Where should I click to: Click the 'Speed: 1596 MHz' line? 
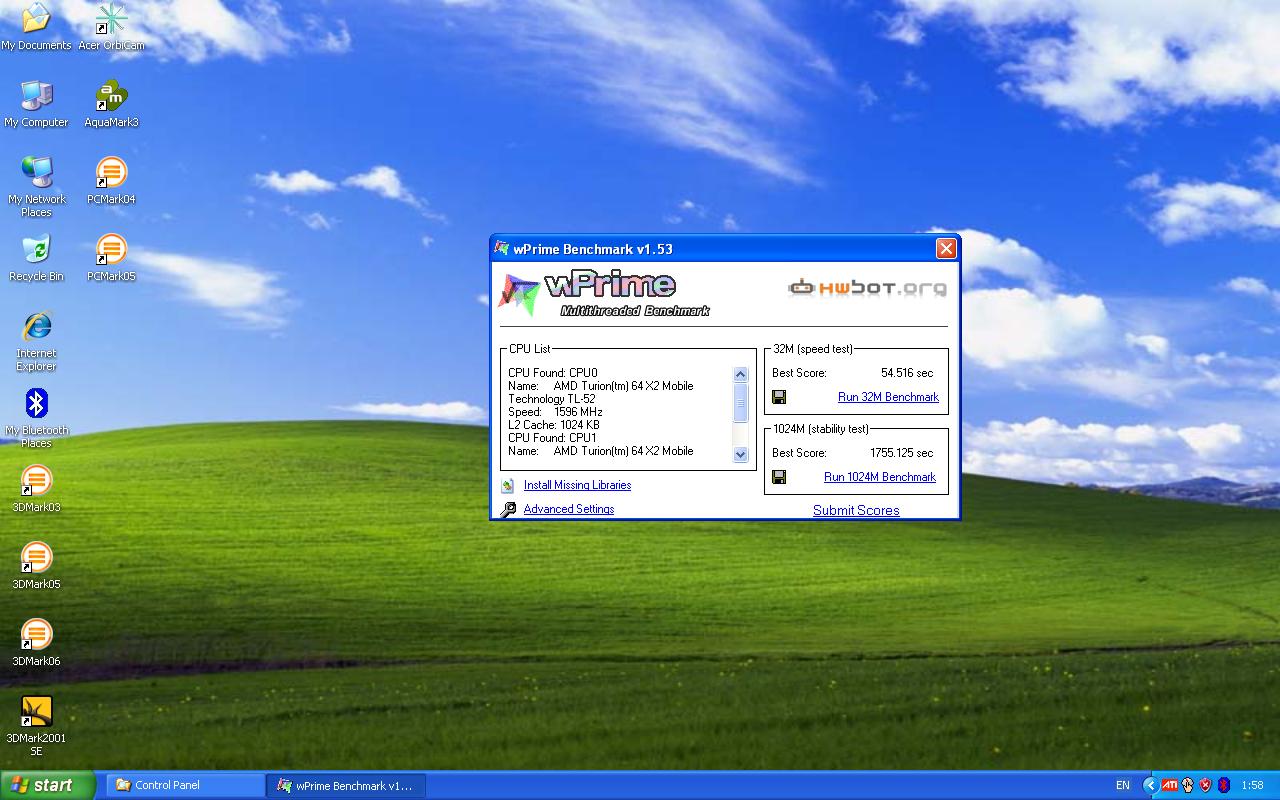click(x=555, y=412)
